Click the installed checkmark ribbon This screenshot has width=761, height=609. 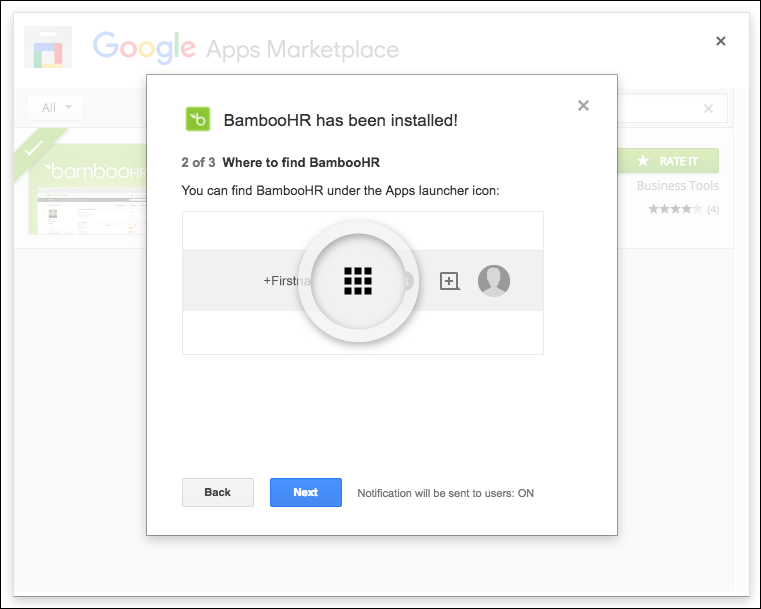pyautogui.click(x=35, y=147)
